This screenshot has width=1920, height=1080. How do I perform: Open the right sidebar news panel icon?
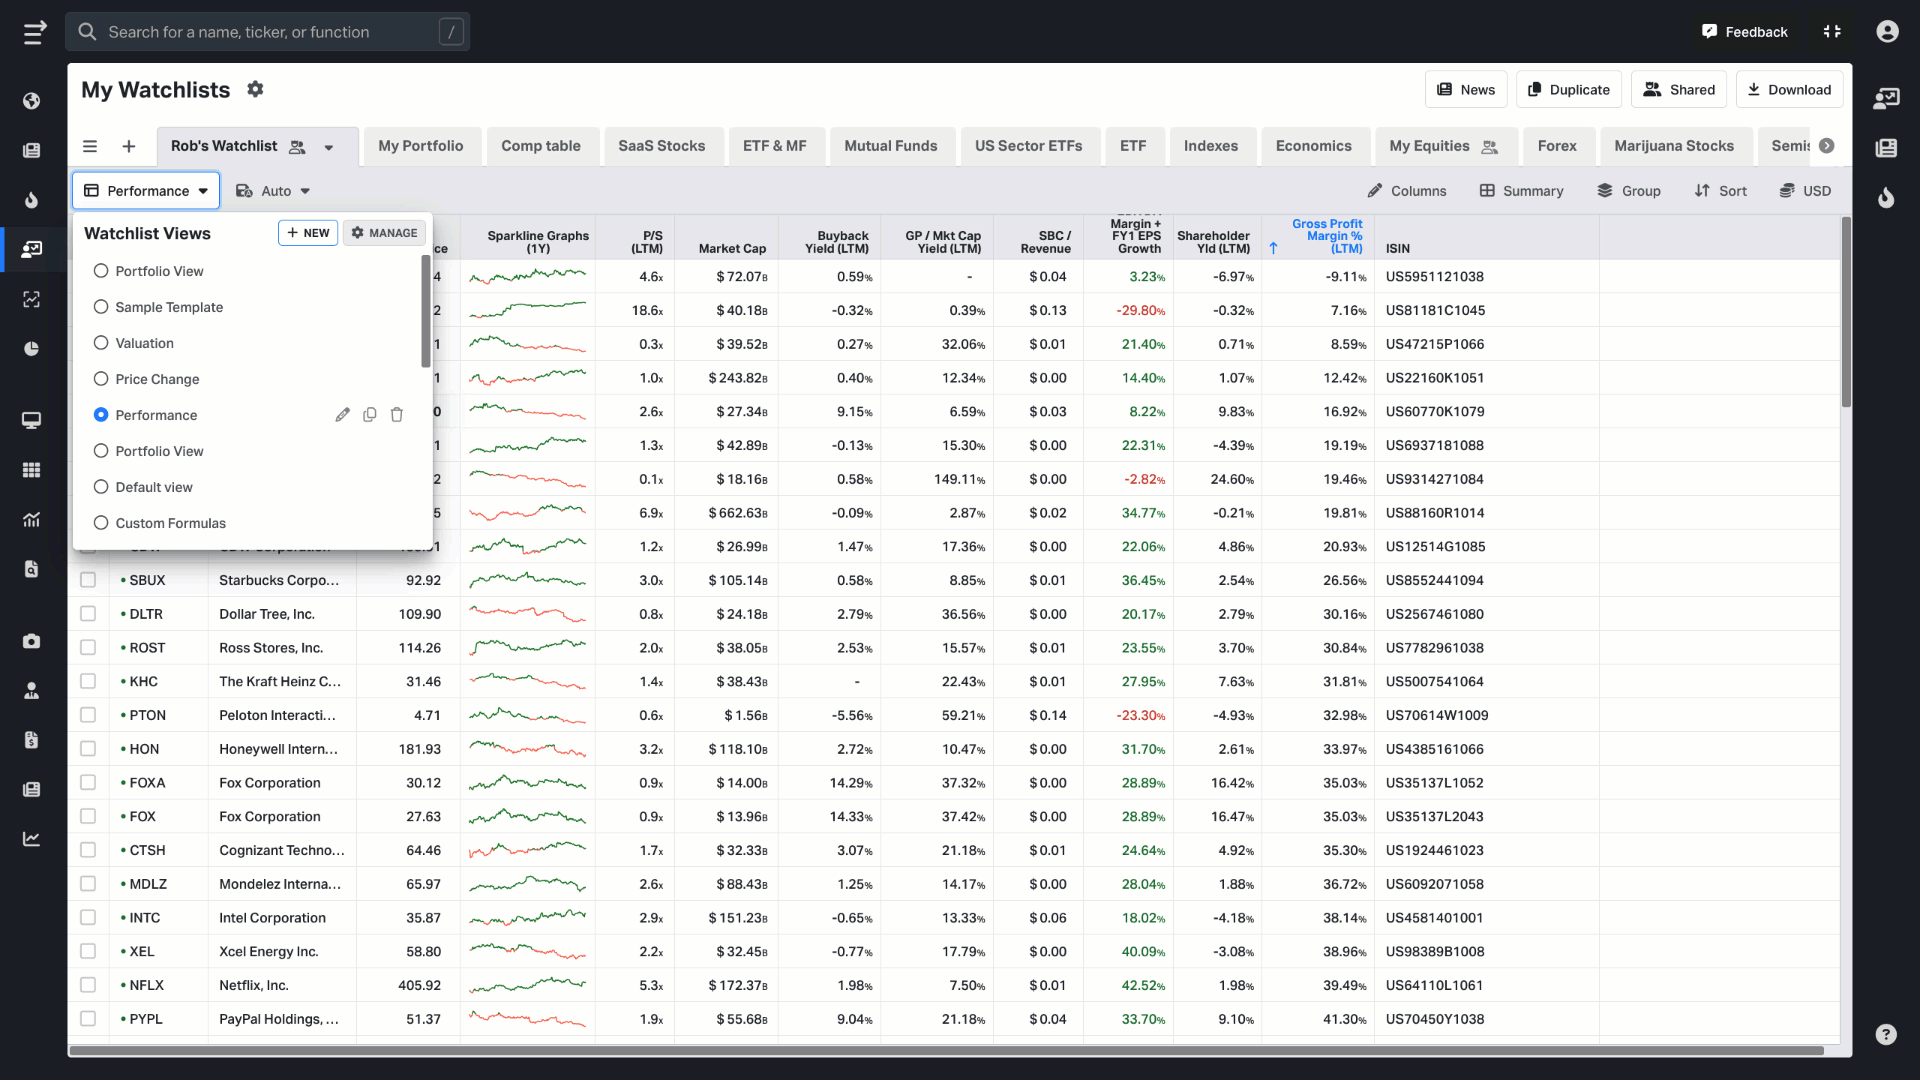(x=1886, y=148)
